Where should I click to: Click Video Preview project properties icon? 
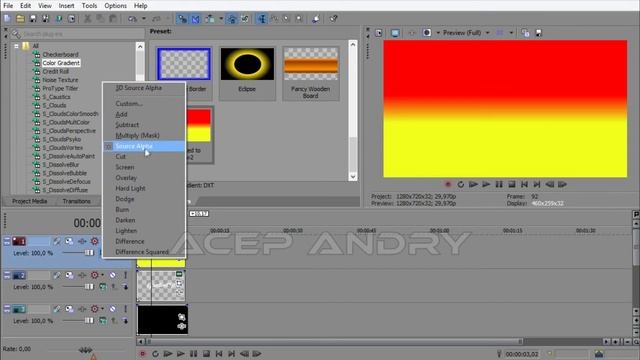379,33
